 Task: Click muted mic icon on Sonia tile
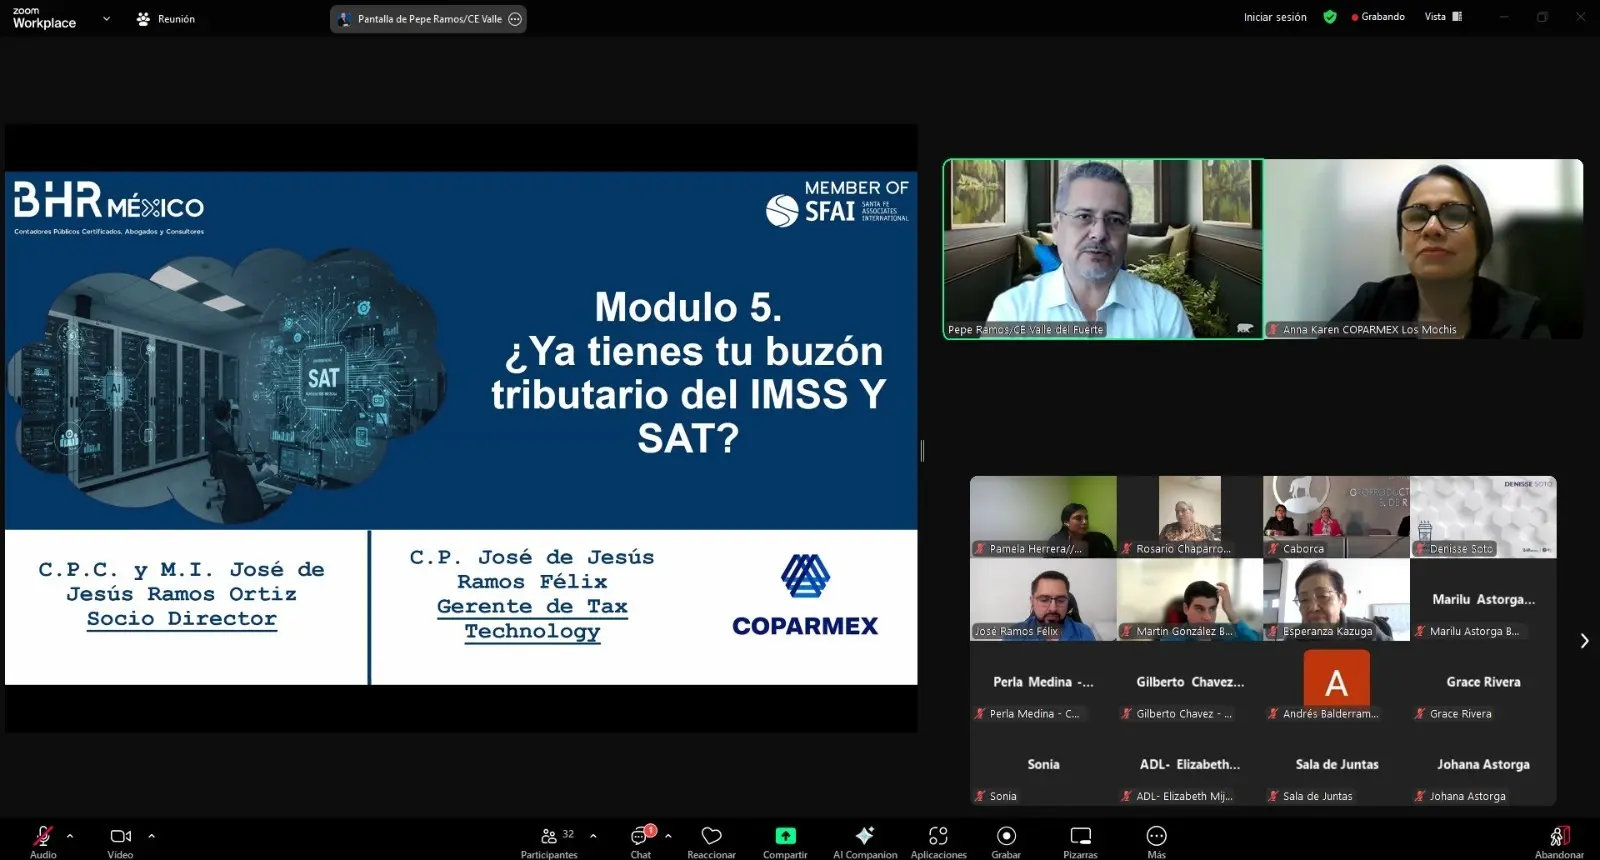click(x=981, y=797)
